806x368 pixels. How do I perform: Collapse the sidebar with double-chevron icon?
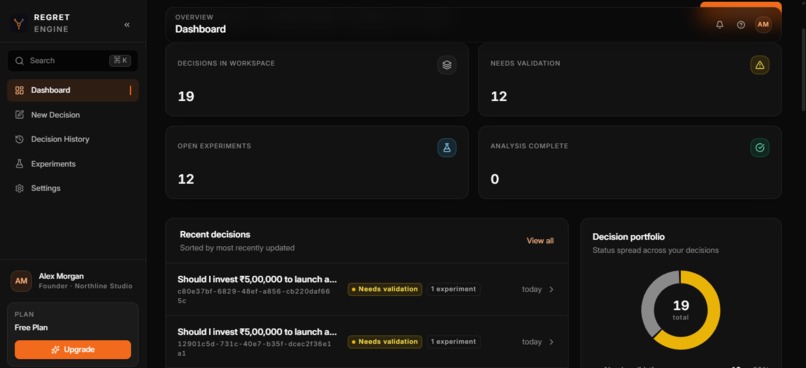[x=127, y=25]
